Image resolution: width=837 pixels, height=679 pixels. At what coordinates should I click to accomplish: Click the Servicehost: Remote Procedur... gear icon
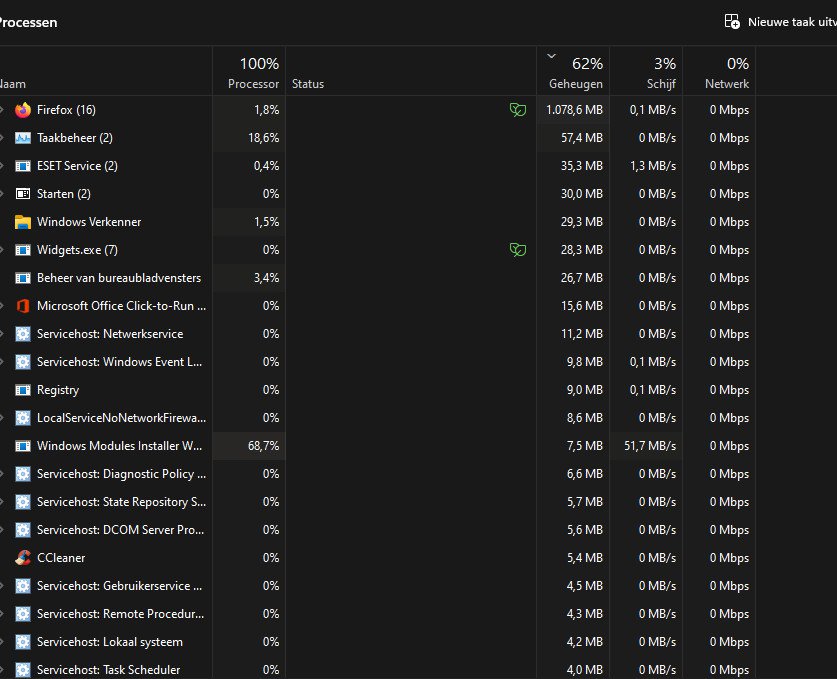23,614
